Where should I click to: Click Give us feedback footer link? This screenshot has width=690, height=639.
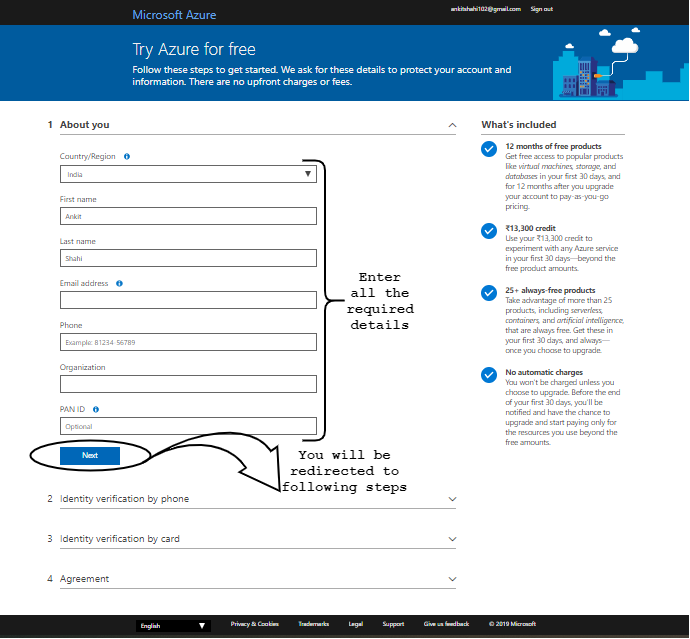tap(447, 624)
